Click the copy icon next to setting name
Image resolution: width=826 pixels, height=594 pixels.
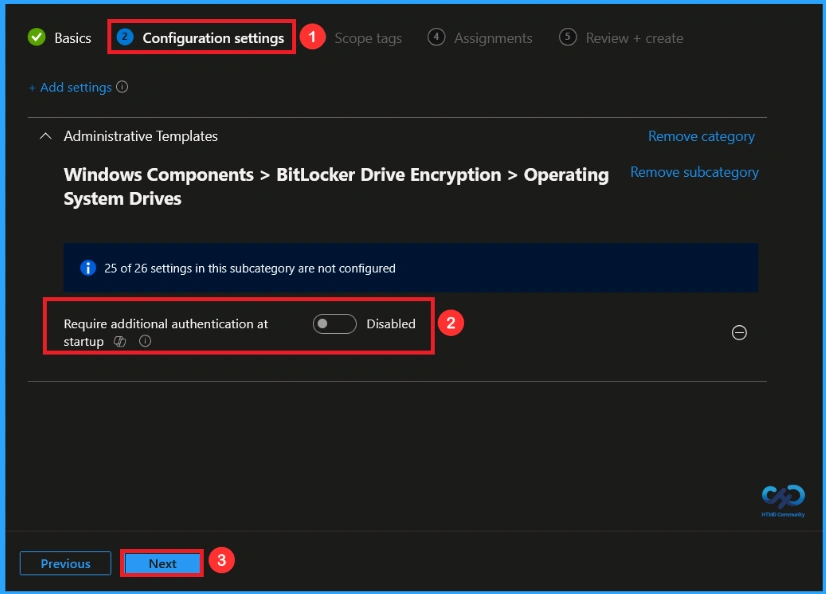click(x=119, y=341)
